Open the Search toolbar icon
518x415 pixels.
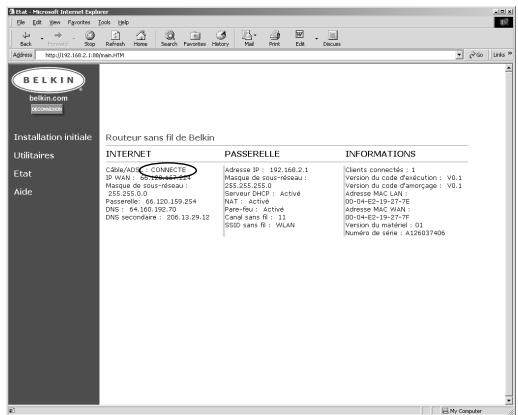169,39
